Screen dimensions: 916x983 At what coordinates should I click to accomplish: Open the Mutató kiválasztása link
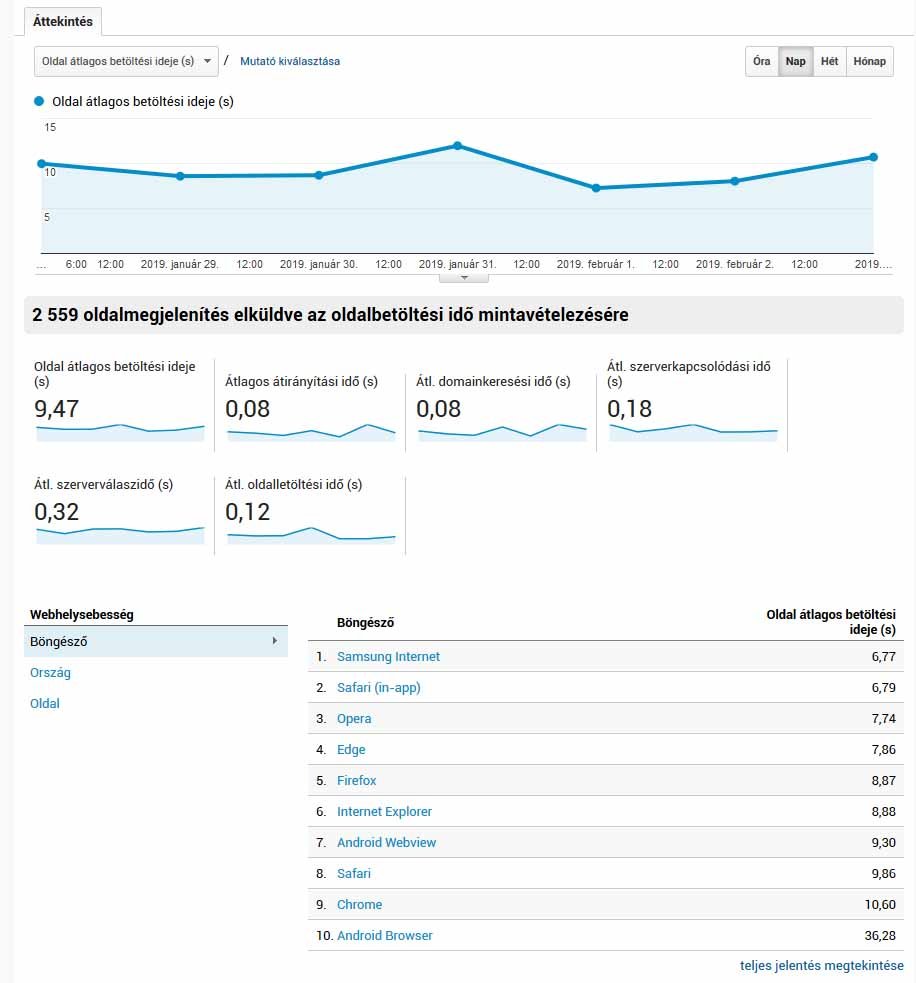coord(288,61)
